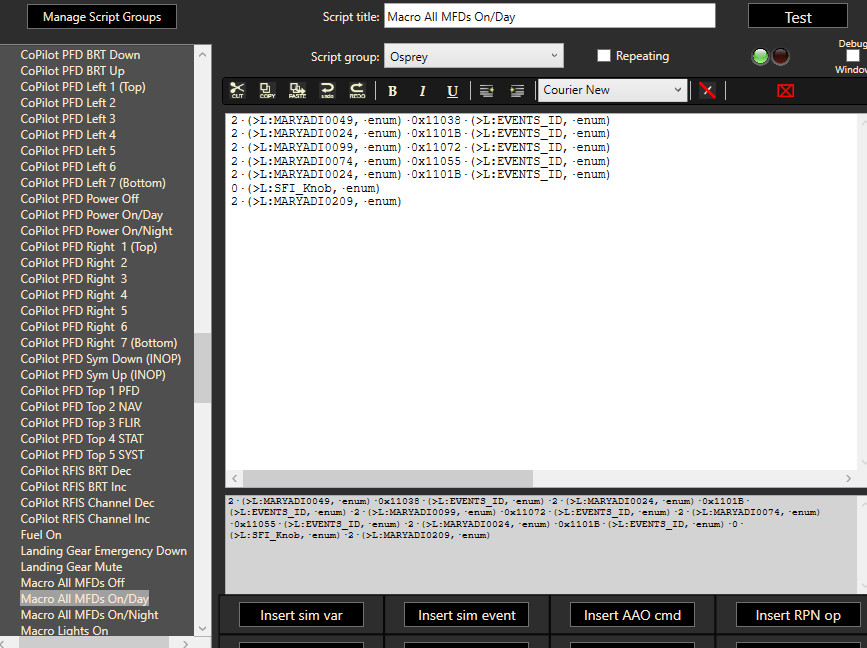Click the decrease indent icon
Viewport: 867px width, 648px height.
(485, 91)
